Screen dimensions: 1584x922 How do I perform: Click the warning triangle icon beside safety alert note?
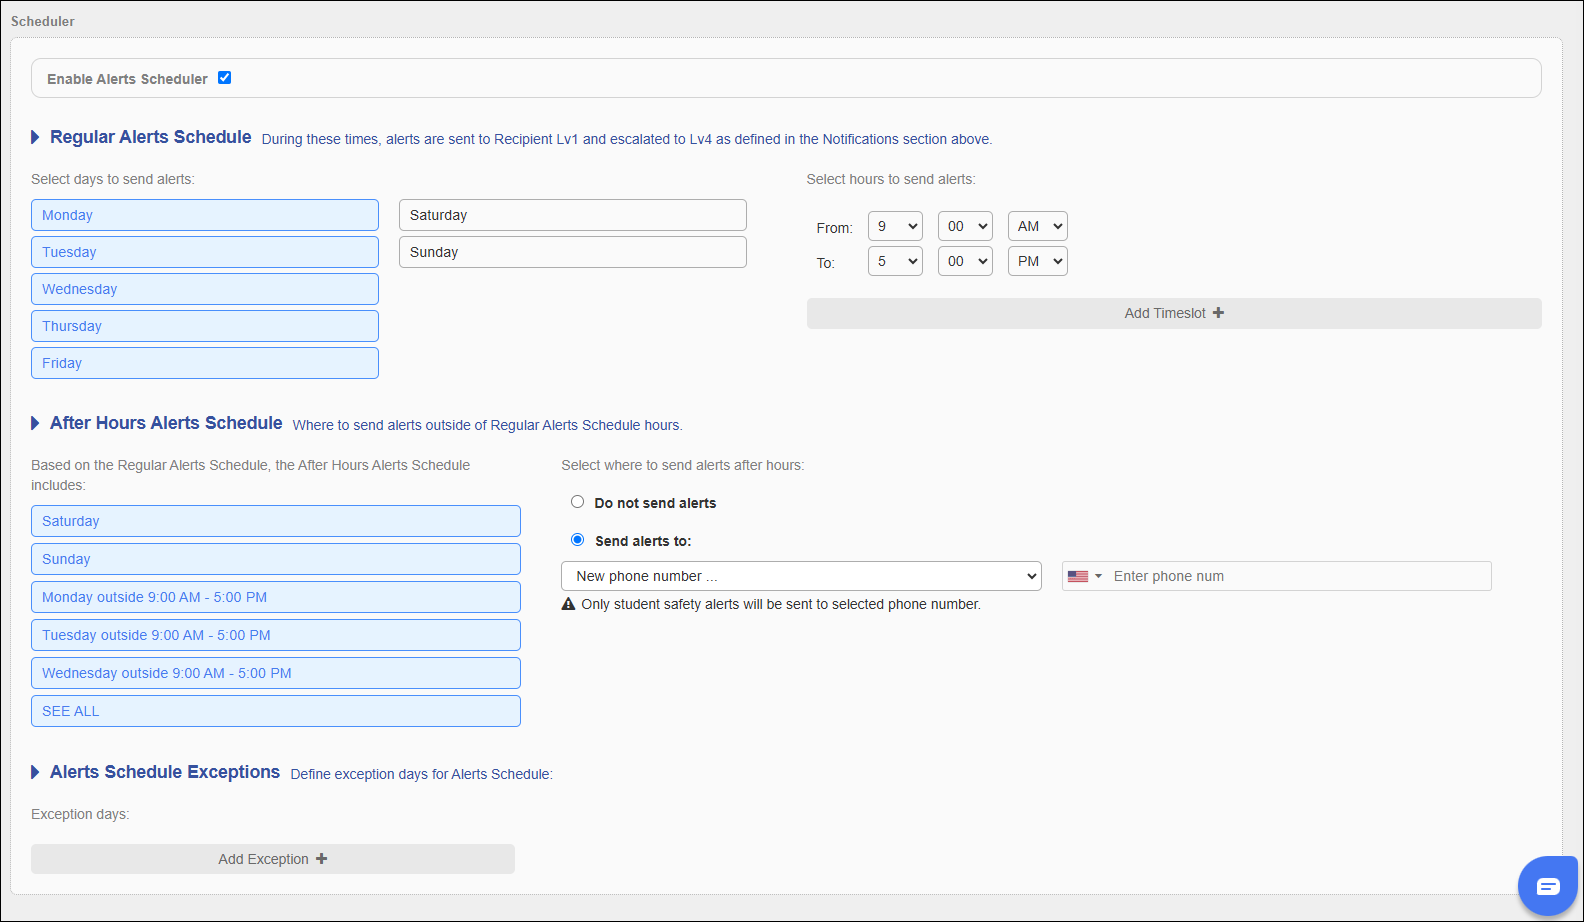(569, 604)
